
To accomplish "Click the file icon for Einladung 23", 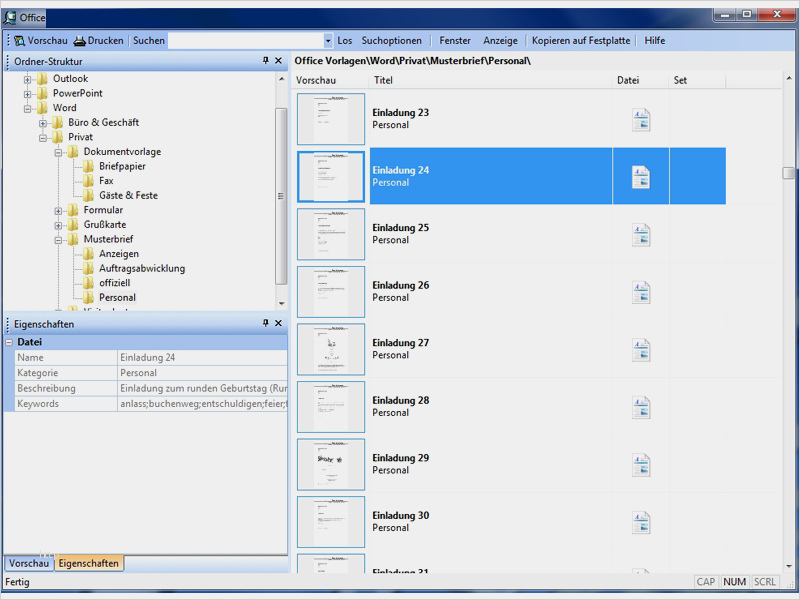I will pos(641,120).
